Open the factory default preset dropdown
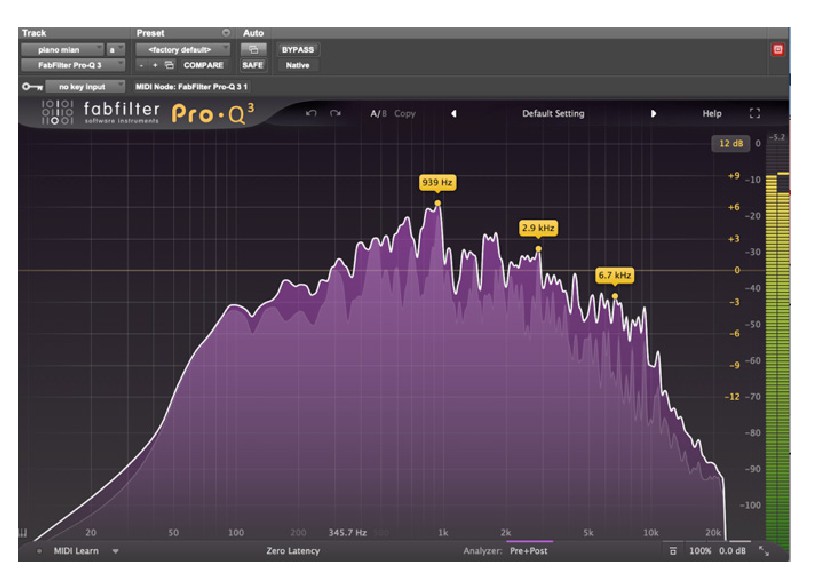 point(182,50)
